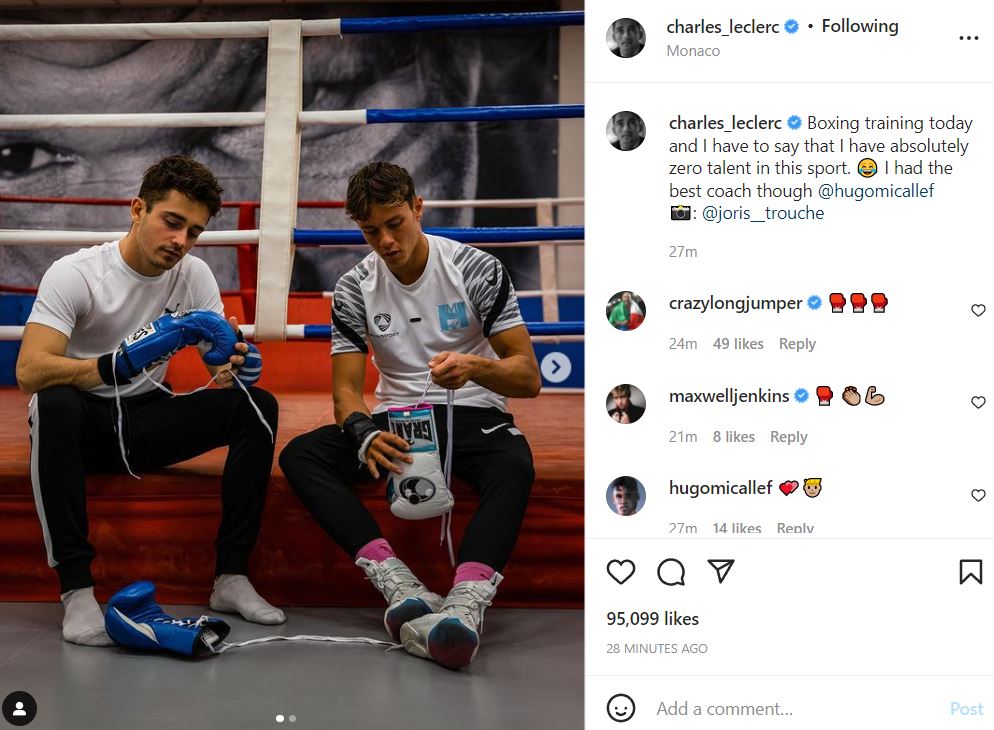Like hugomicallef's comment heart

click(x=978, y=495)
